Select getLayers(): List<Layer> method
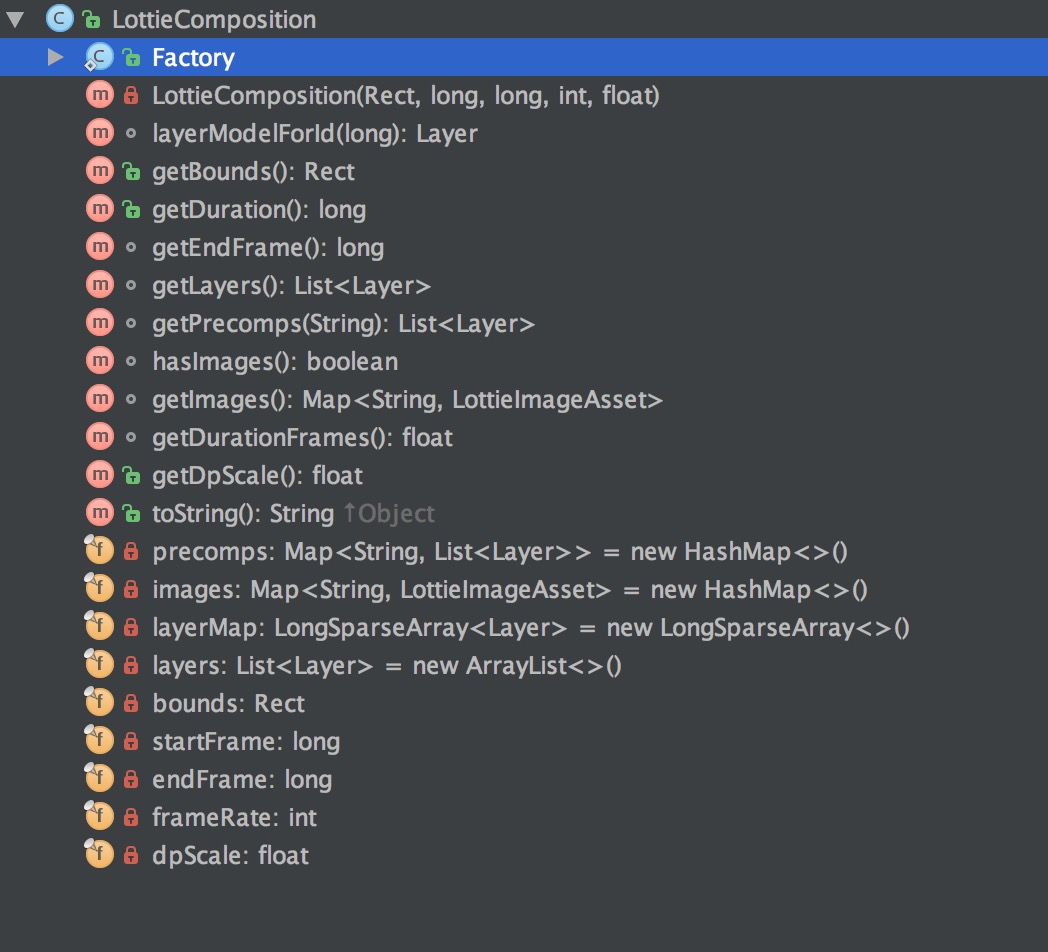The width and height of the screenshot is (1048, 952). 291,285
